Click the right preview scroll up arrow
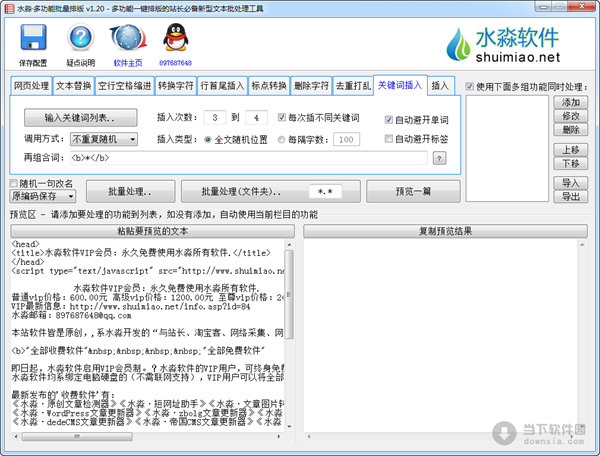 point(582,244)
